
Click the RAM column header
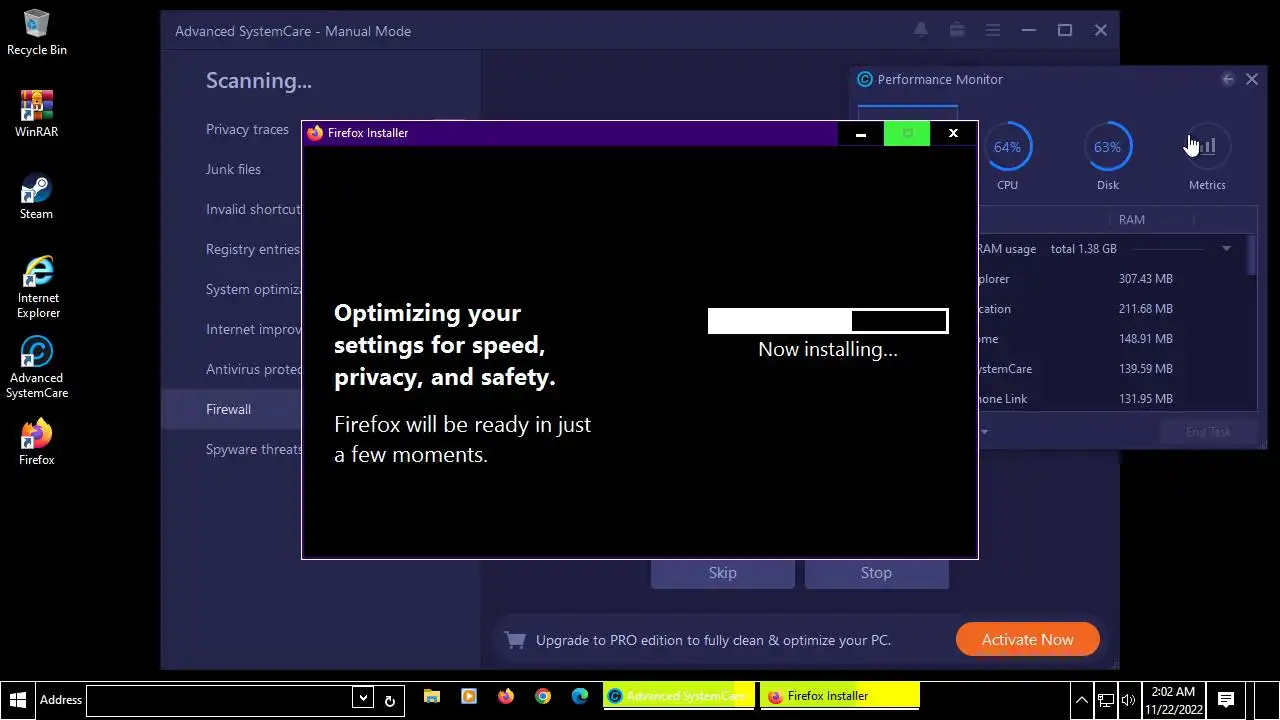coord(1132,219)
